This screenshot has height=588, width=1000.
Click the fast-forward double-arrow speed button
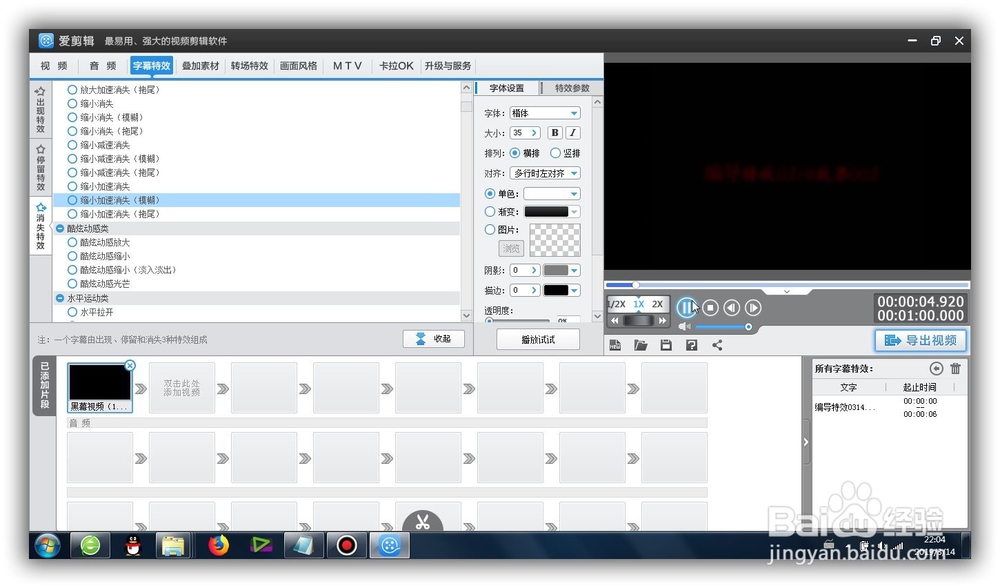click(662, 320)
